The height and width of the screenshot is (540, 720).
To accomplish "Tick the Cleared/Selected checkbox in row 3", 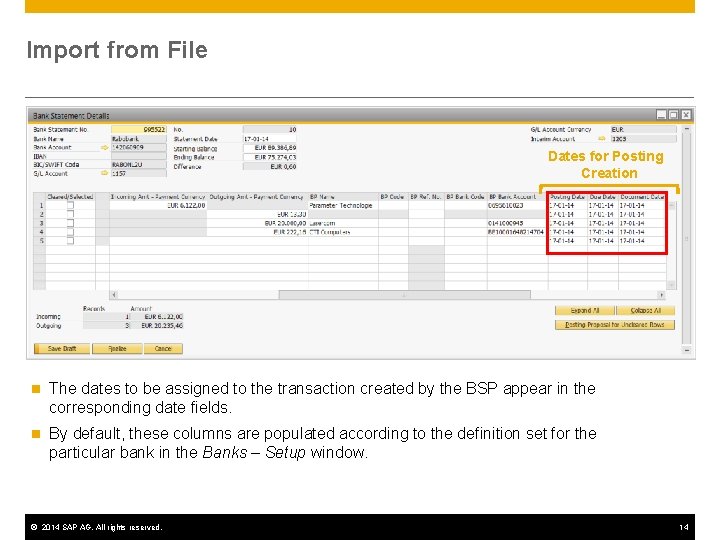I will (70, 223).
